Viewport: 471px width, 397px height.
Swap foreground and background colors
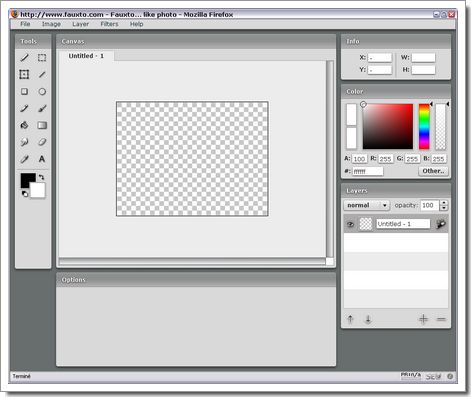41,177
